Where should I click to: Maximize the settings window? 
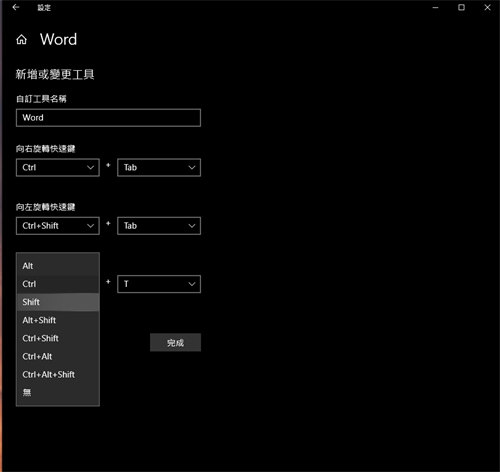461,7
